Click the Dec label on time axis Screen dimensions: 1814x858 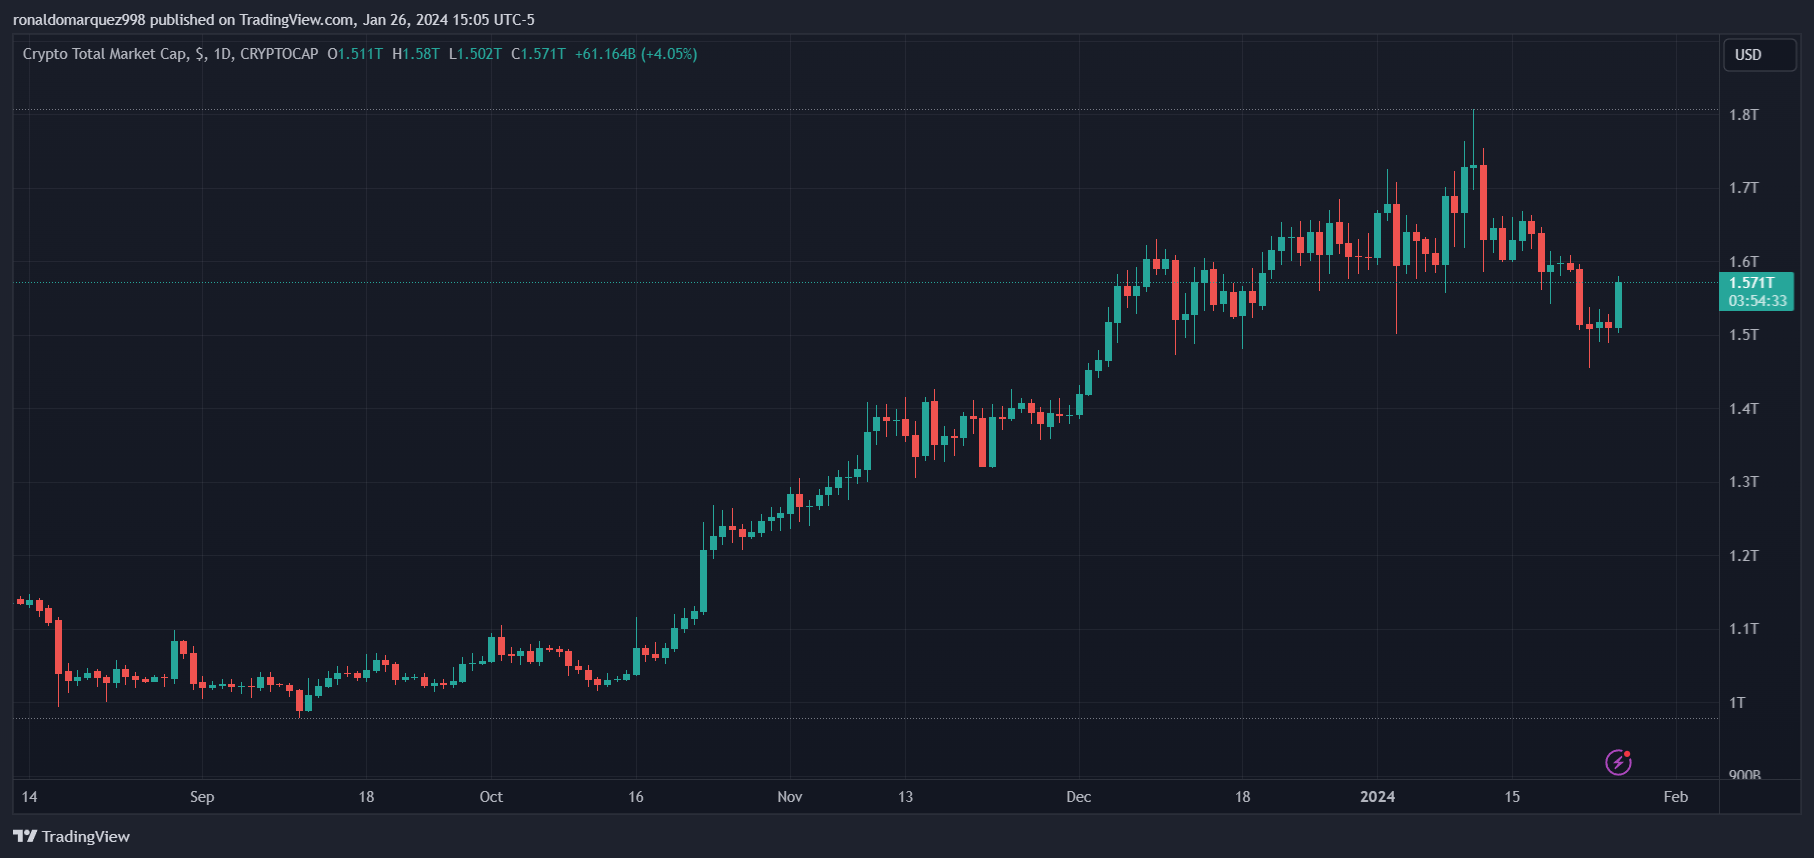click(1078, 797)
